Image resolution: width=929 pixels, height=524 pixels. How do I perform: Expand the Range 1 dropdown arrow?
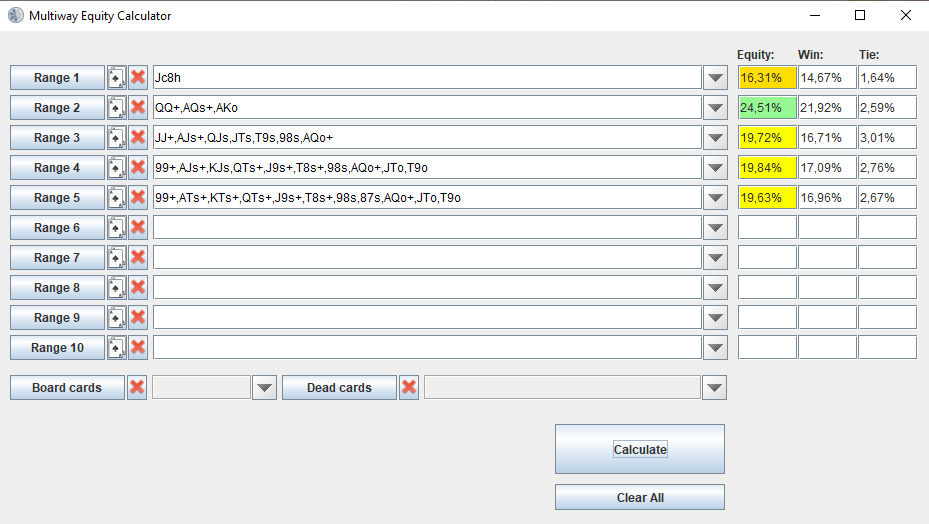(x=715, y=78)
